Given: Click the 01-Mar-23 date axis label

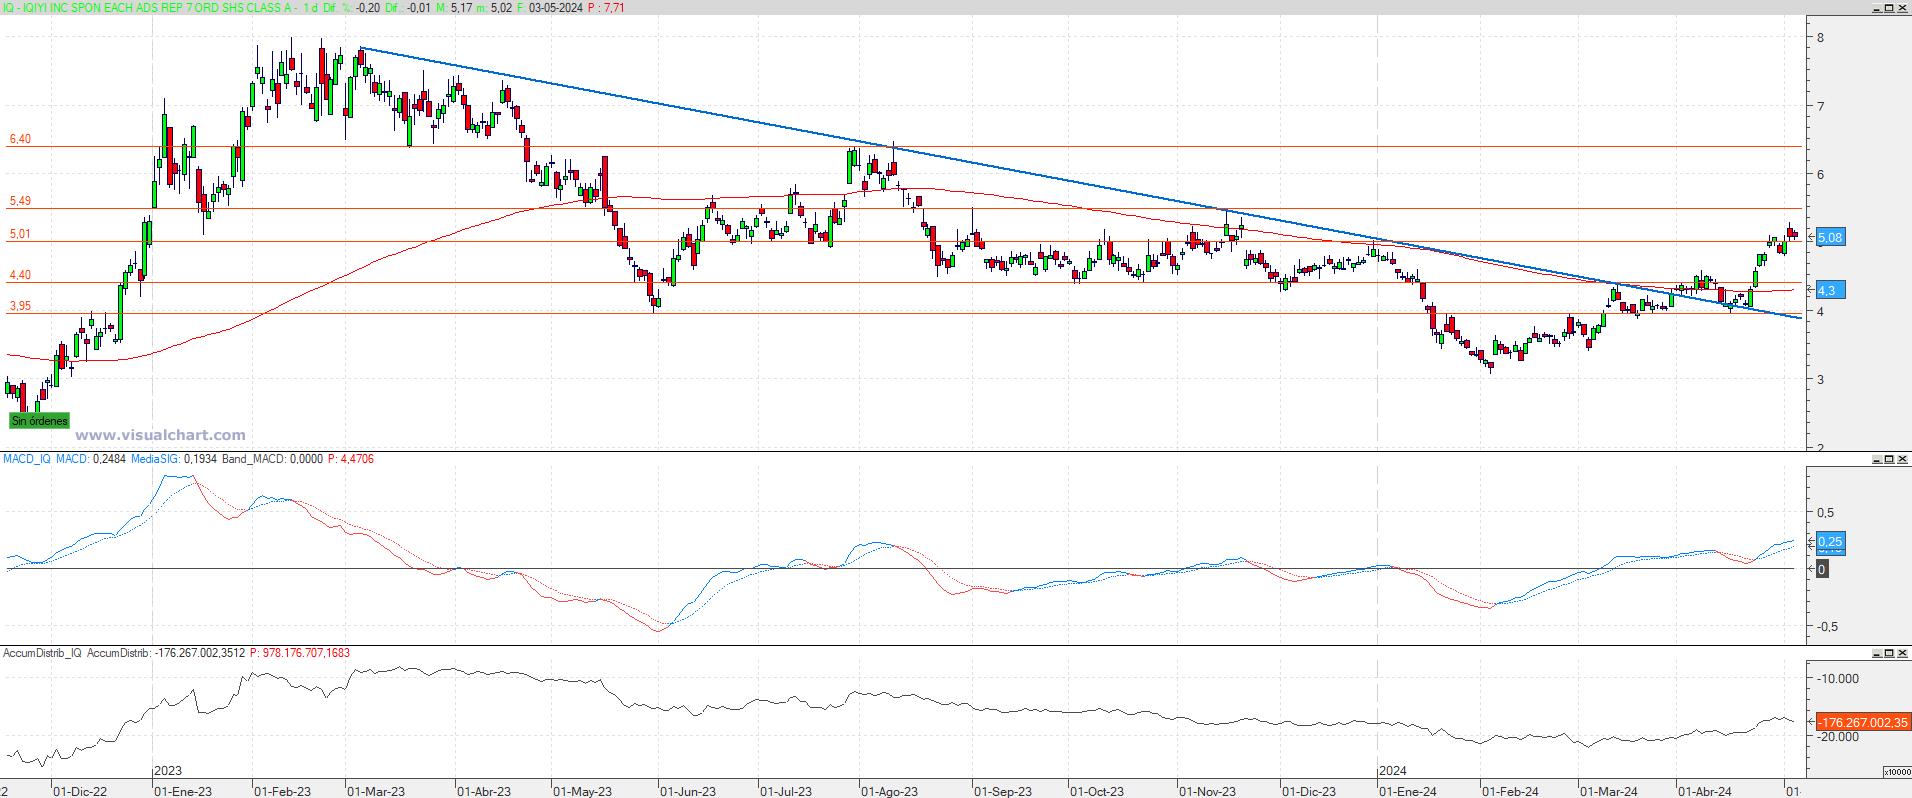Looking at the screenshot, I should pyautogui.click(x=376, y=791).
